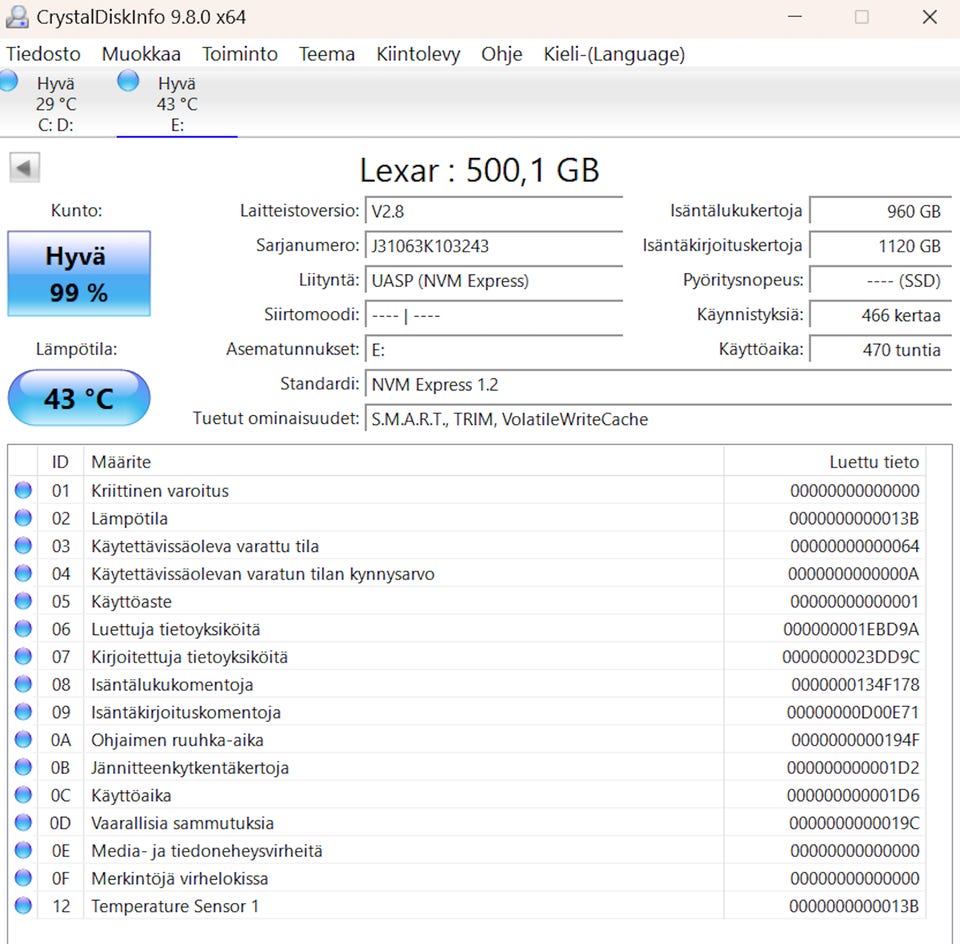Click status icon for Käytettävissäoleva varattu tila

[x=23, y=545]
